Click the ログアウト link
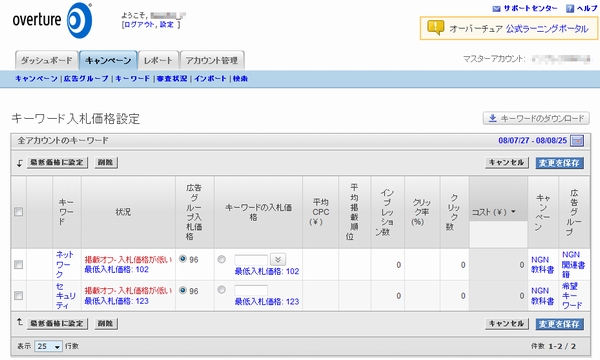This screenshot has width=600, height=360. (139, 25)
